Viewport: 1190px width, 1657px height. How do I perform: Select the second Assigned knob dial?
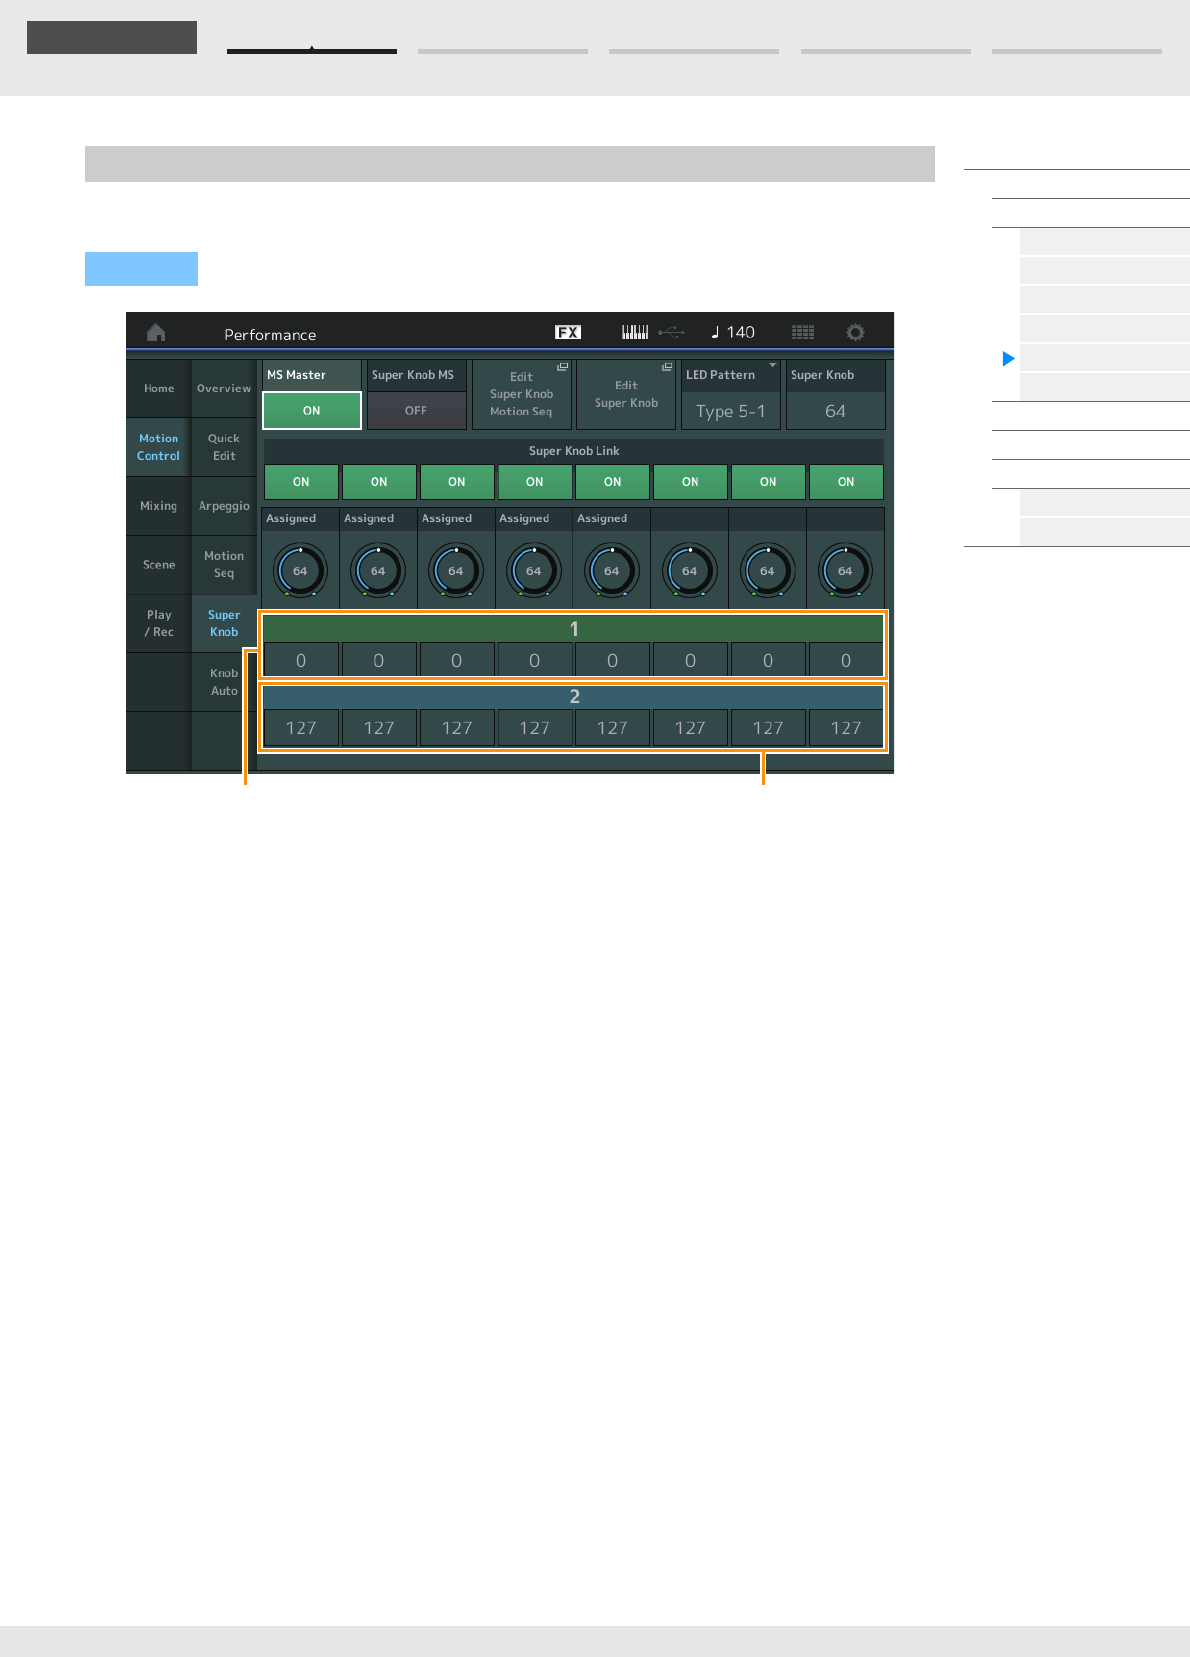[378, 571]
